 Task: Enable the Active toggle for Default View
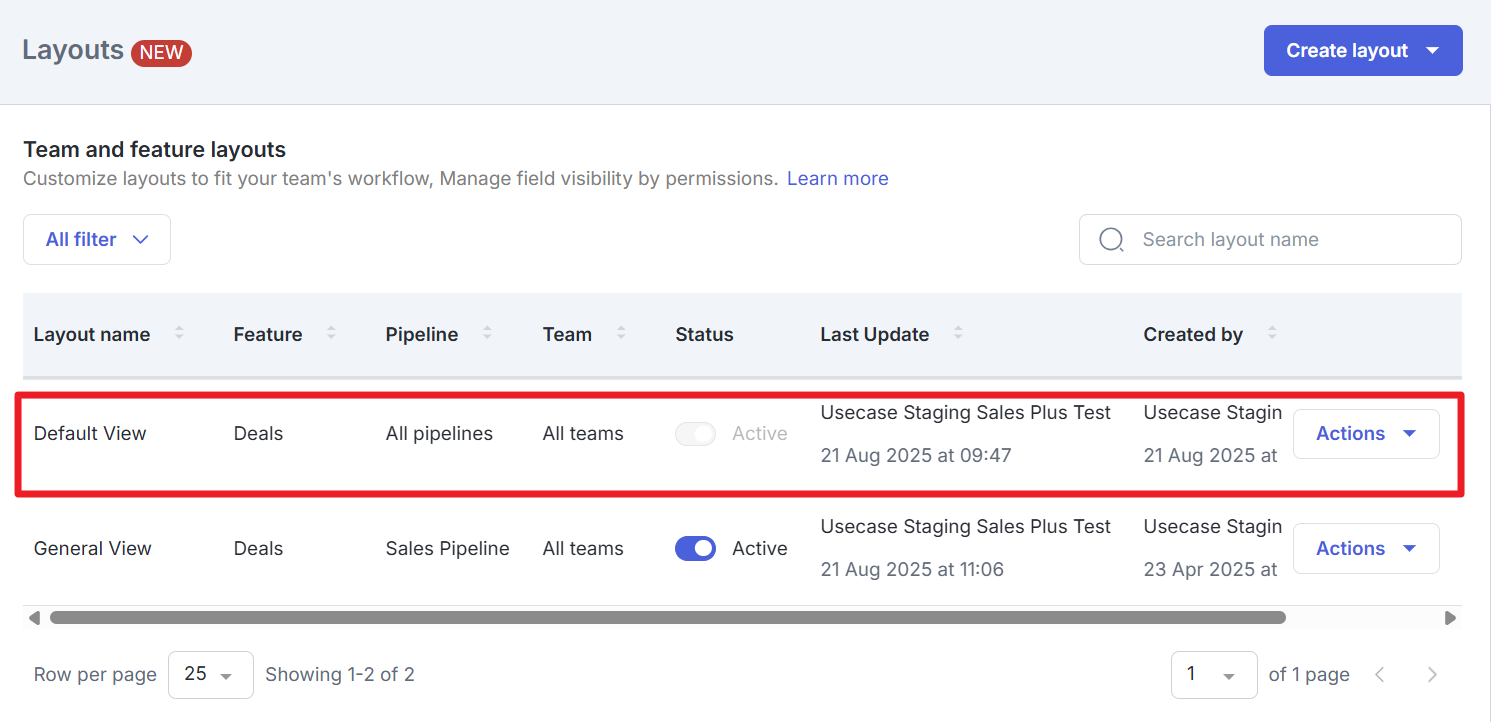click(x=695, y=433)
